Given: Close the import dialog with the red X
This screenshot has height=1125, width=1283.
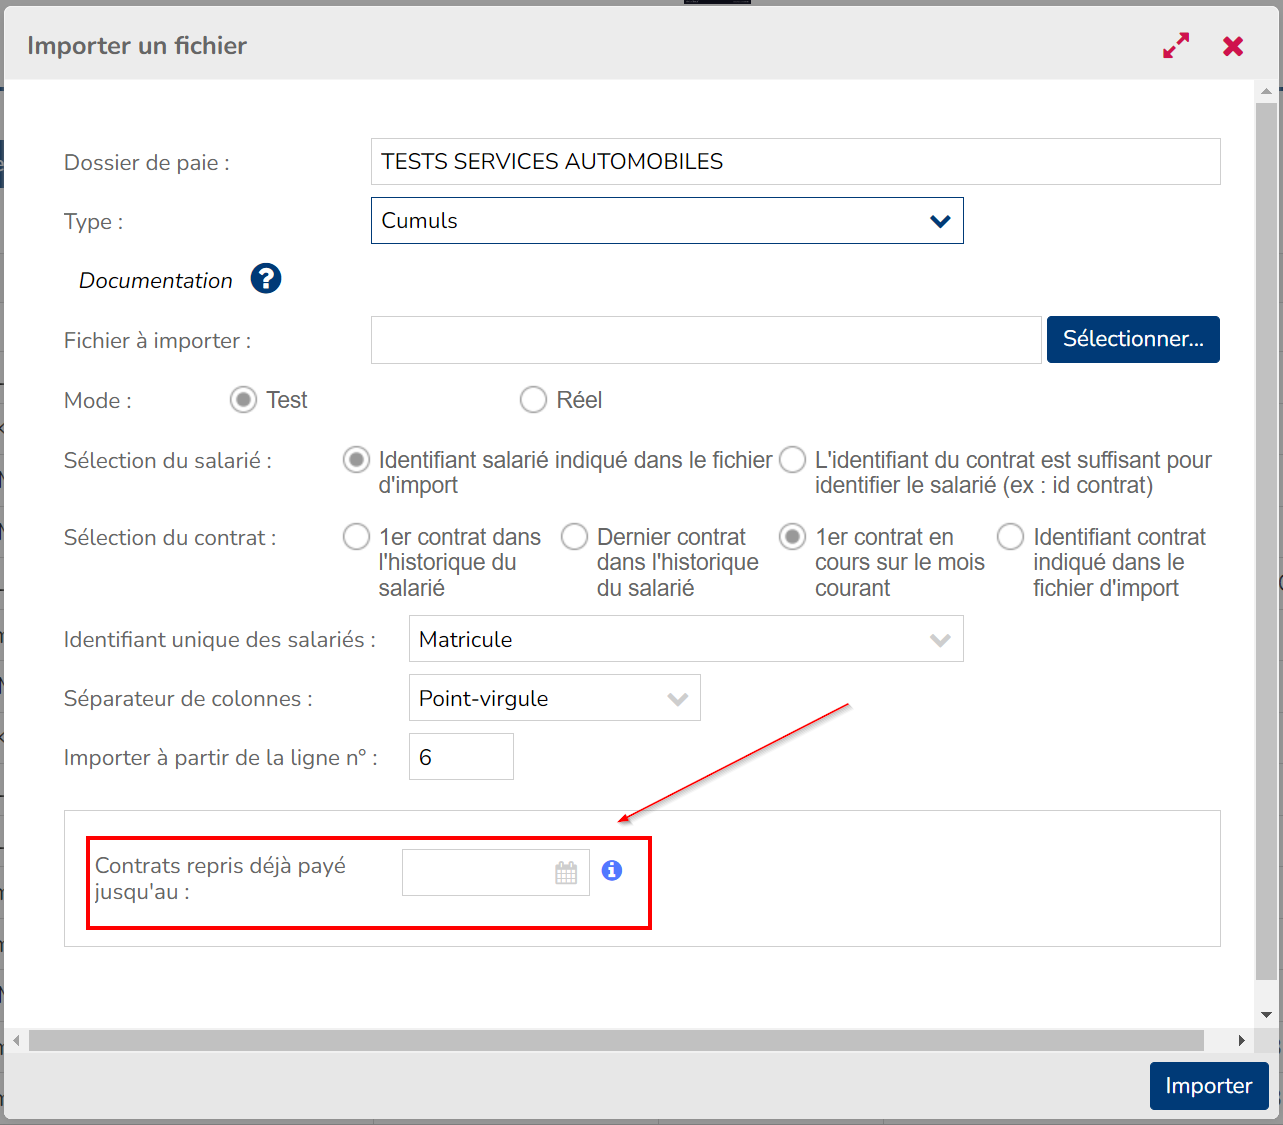Looking at the screenshot, I should click(1233, 46).
